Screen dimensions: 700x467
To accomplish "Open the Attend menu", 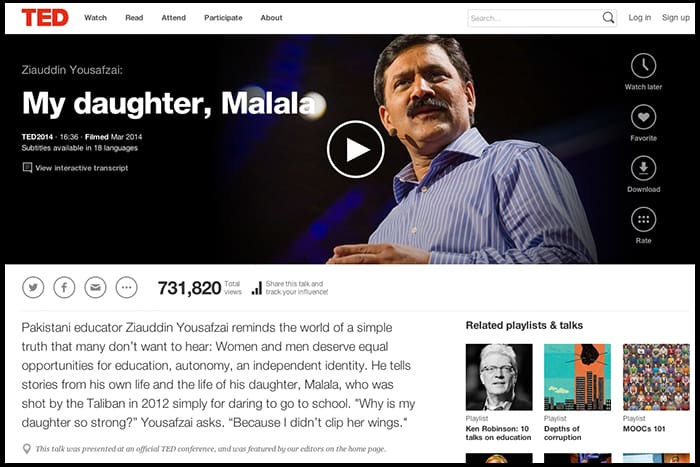I will tap(174, 18).
